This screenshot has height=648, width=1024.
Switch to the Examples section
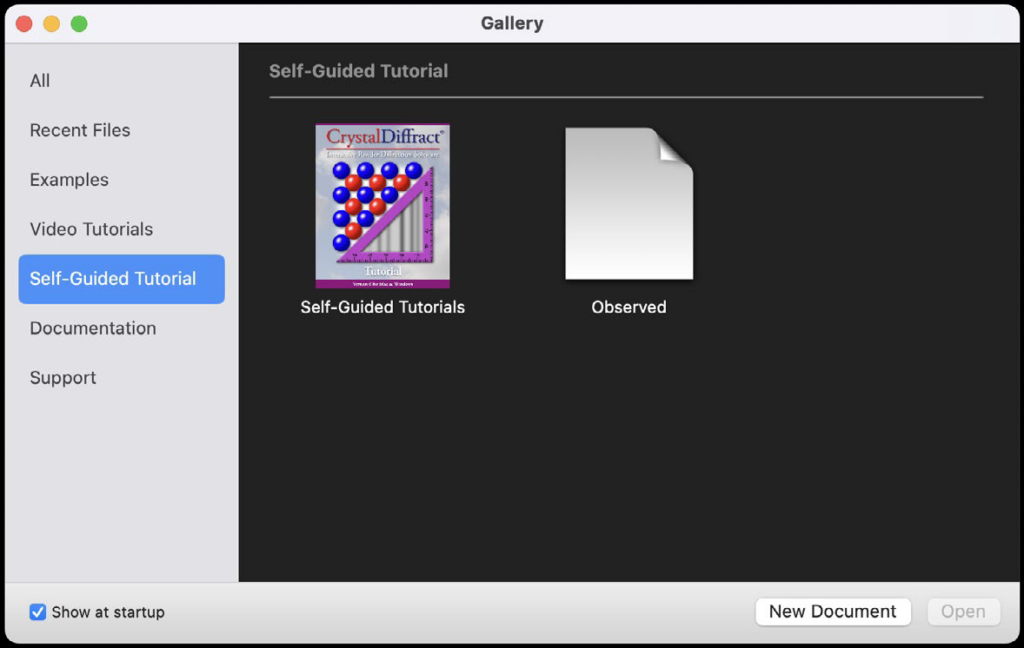69,180
